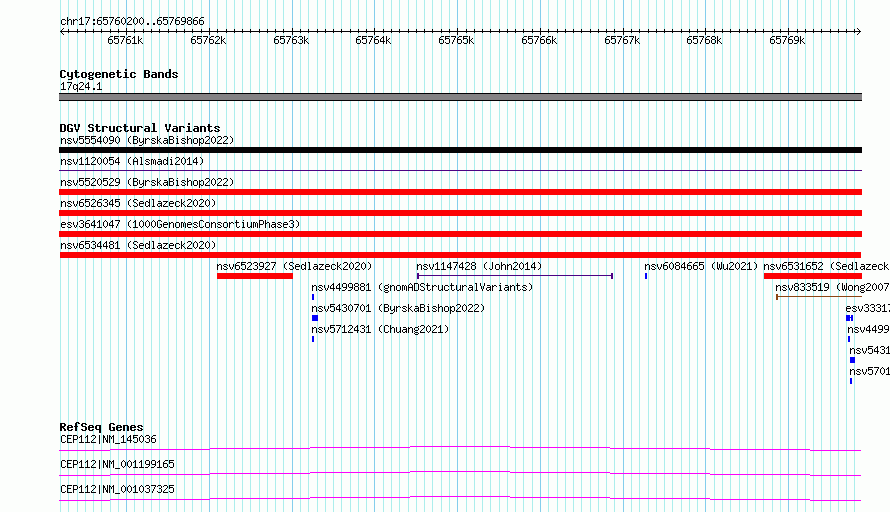Click the 65761k ruler tick label

coord(125,40)
